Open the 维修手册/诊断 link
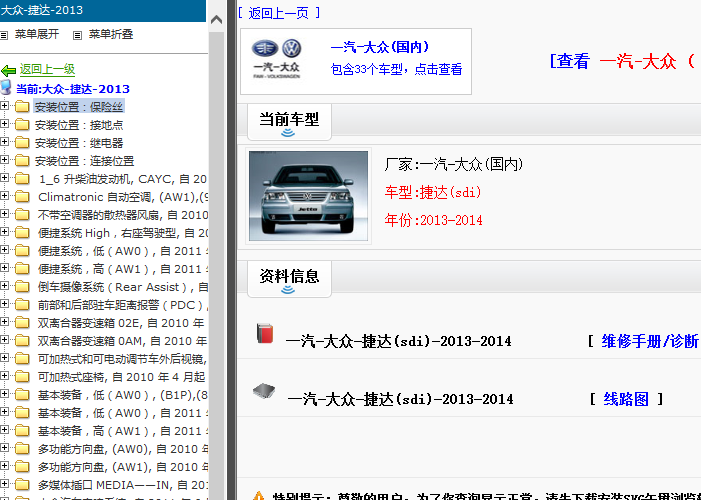The image size is (701, 500). click(x=650, y=341)
